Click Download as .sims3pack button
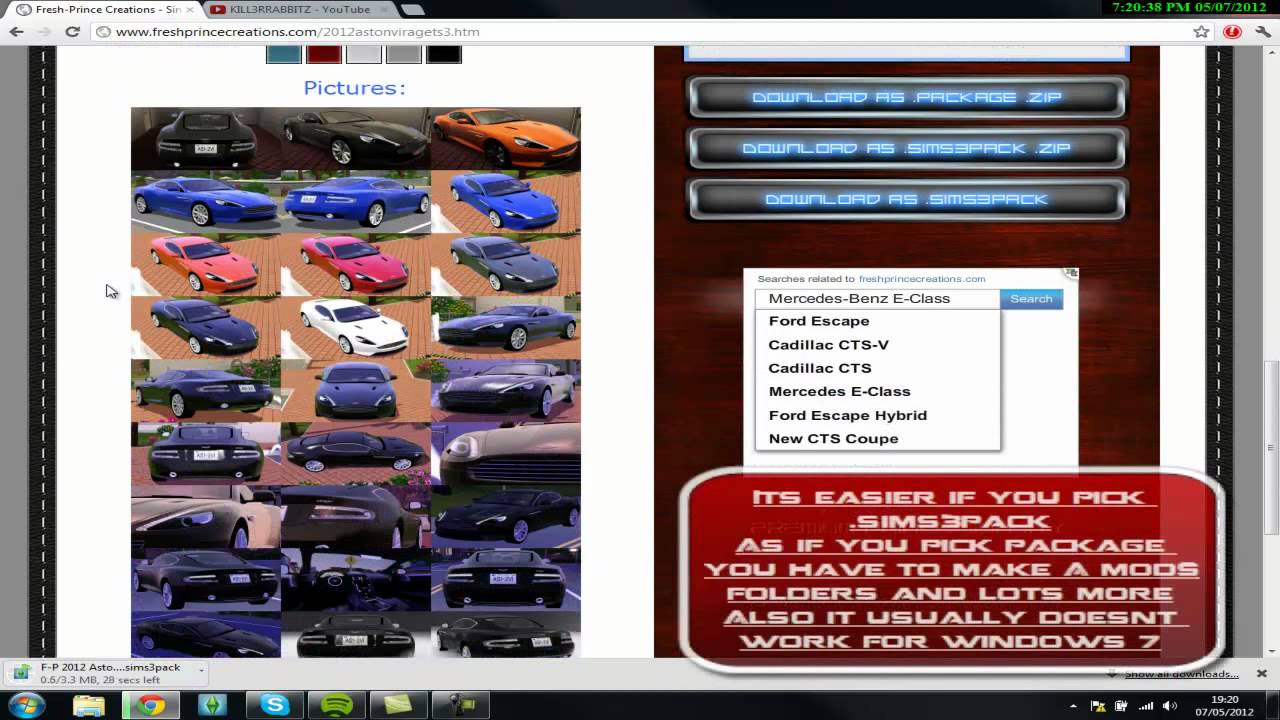This screenshot has height=720, width=1280. pos(907,199)
